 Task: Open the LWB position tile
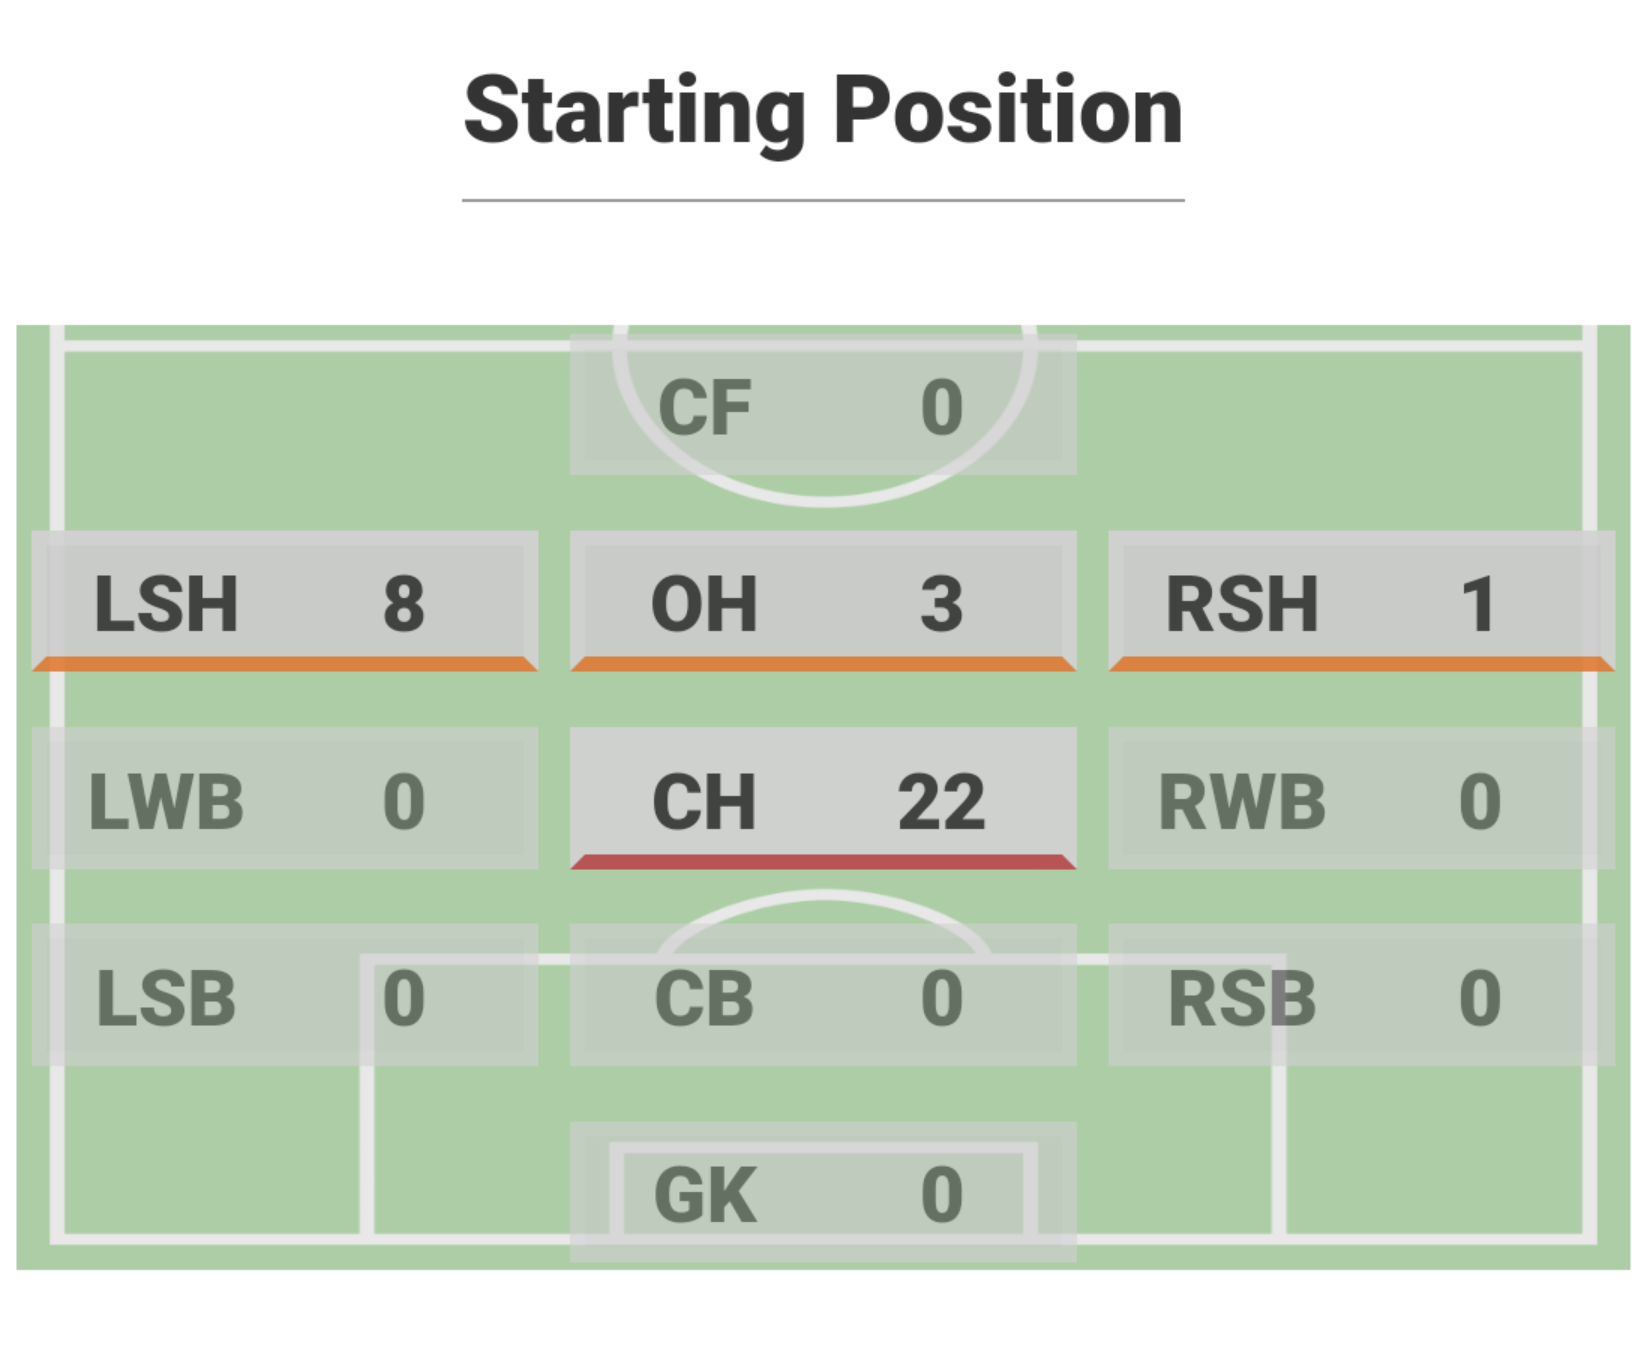[284, 798]
